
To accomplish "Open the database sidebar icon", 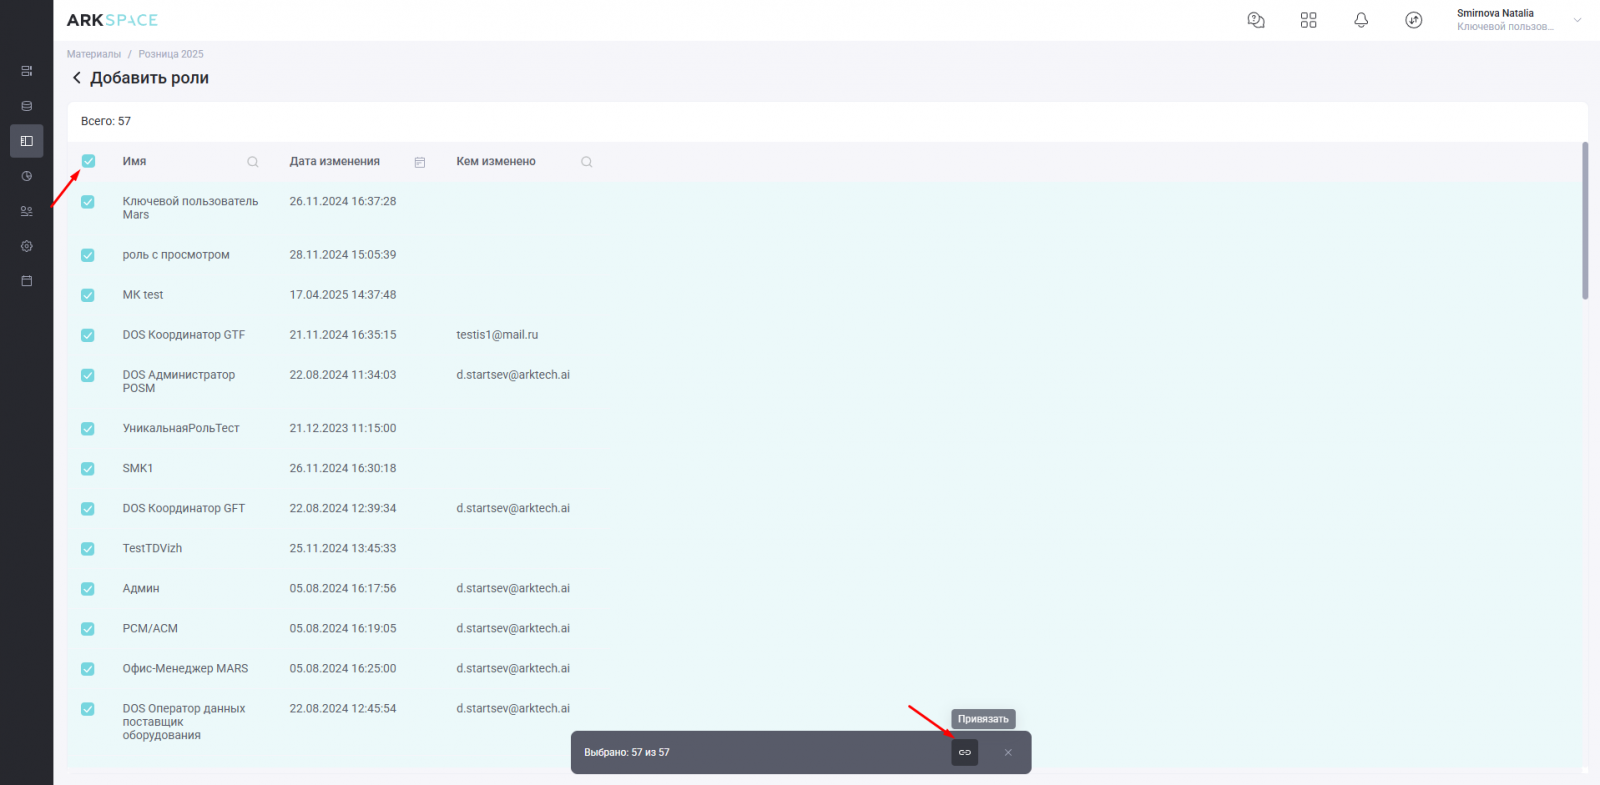I will [x=27, y=106].
